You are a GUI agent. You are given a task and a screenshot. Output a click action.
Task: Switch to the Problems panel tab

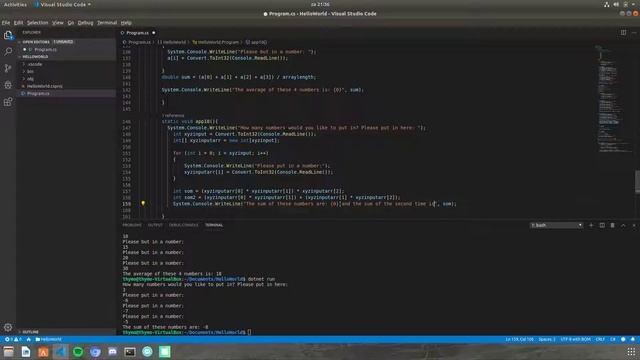pyautogui.click(x=132, y=225)
